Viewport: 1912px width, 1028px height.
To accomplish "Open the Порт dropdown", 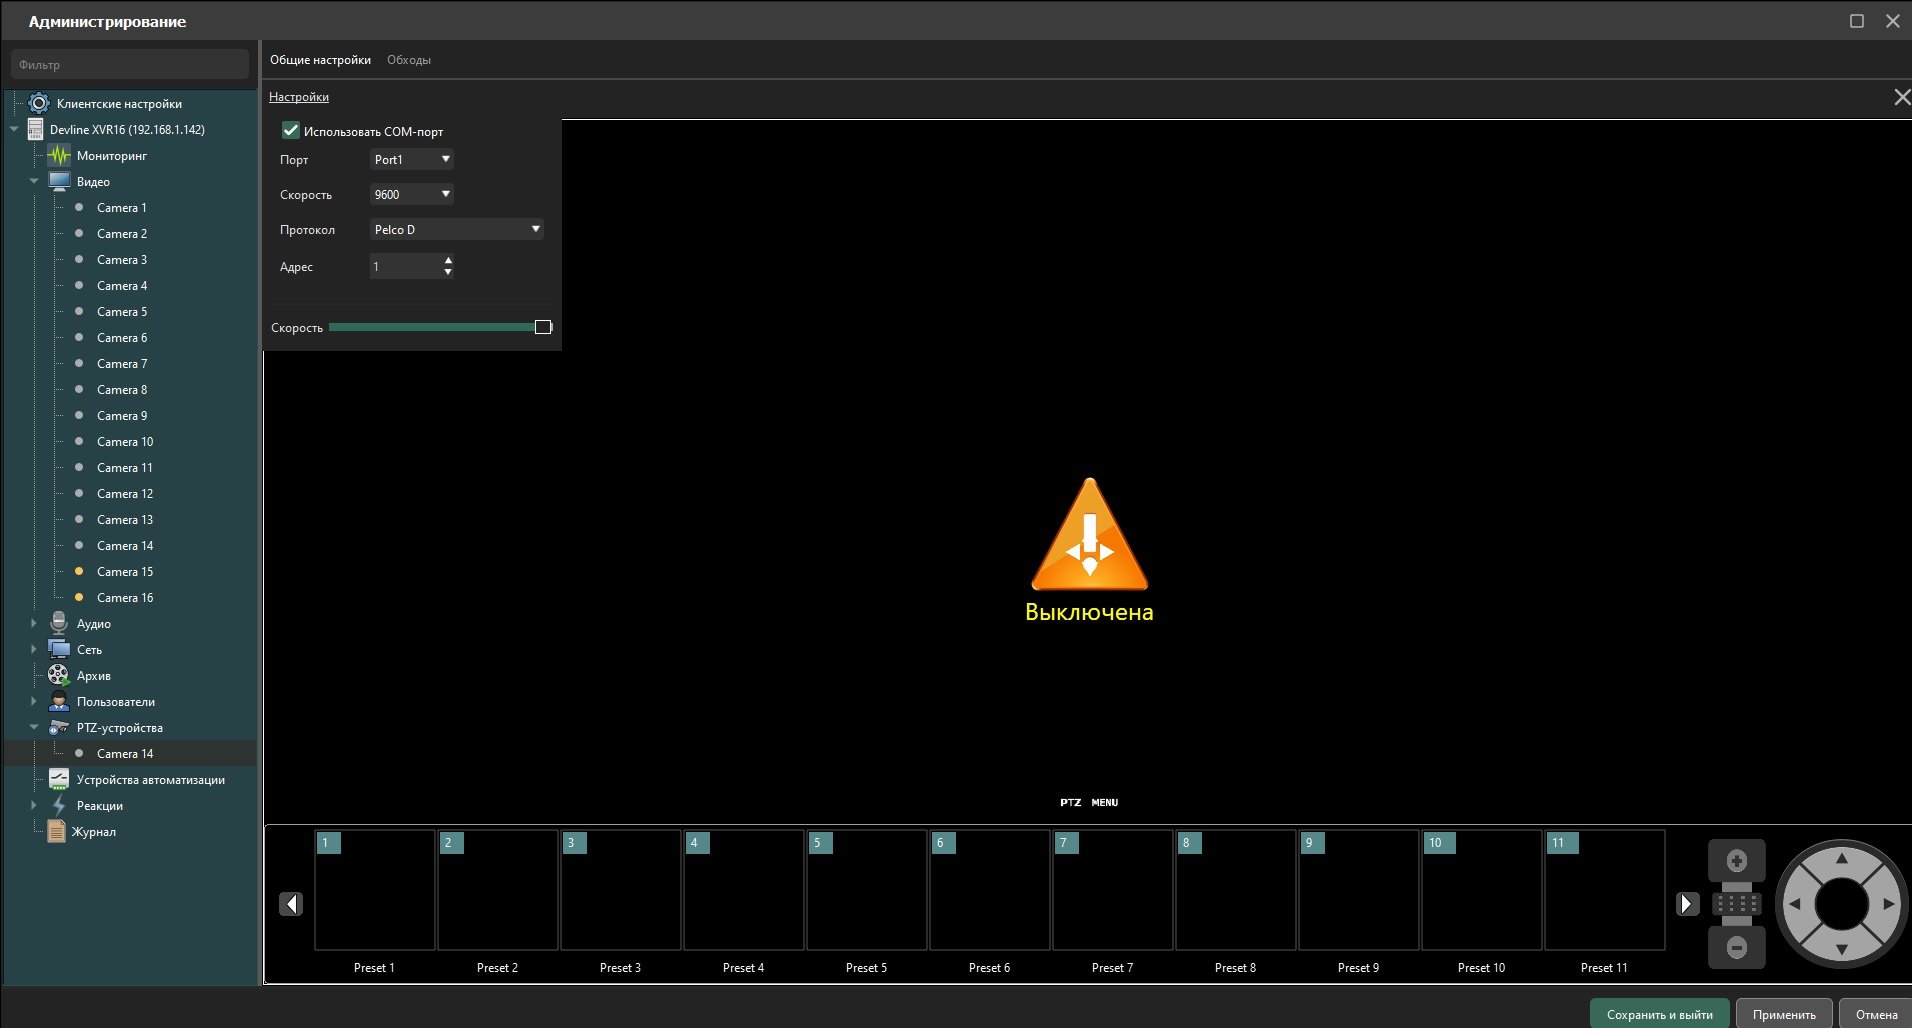I will pyautogui.click(x=411, y=160).
